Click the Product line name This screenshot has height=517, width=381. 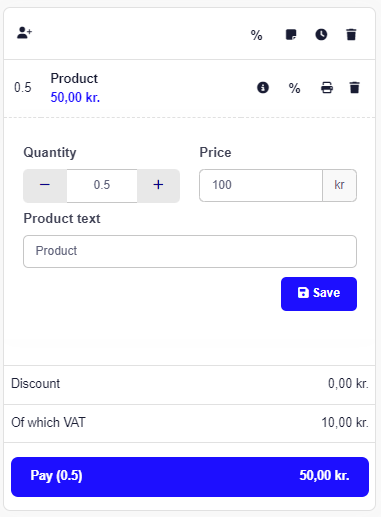[74, 79]
